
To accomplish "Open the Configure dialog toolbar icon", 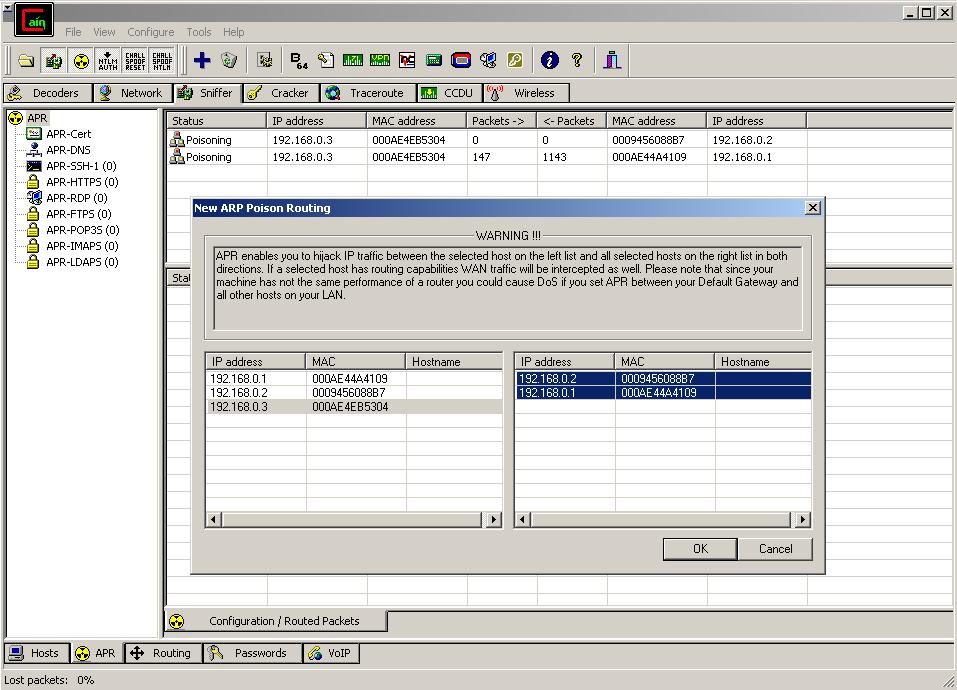I will (x=265, y=60).
